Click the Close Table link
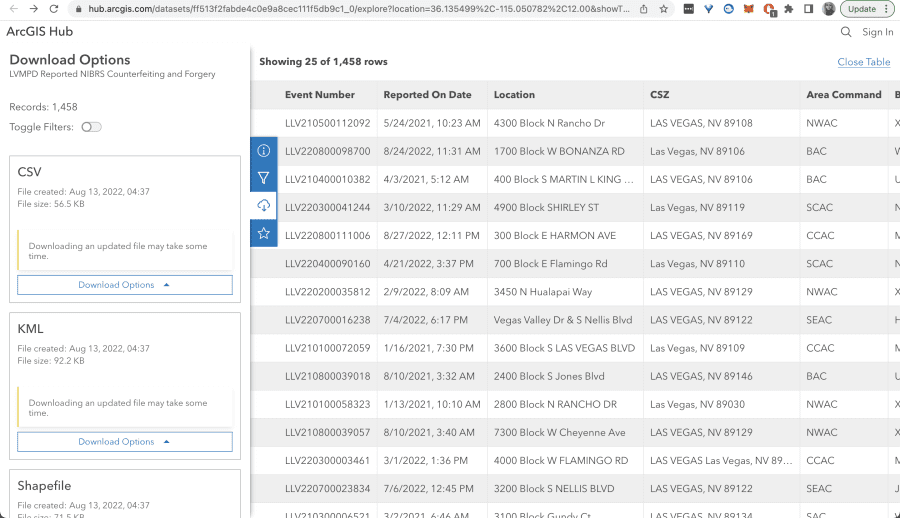The width and height of the screenshot is (900, 518). [x=863, y=61]
